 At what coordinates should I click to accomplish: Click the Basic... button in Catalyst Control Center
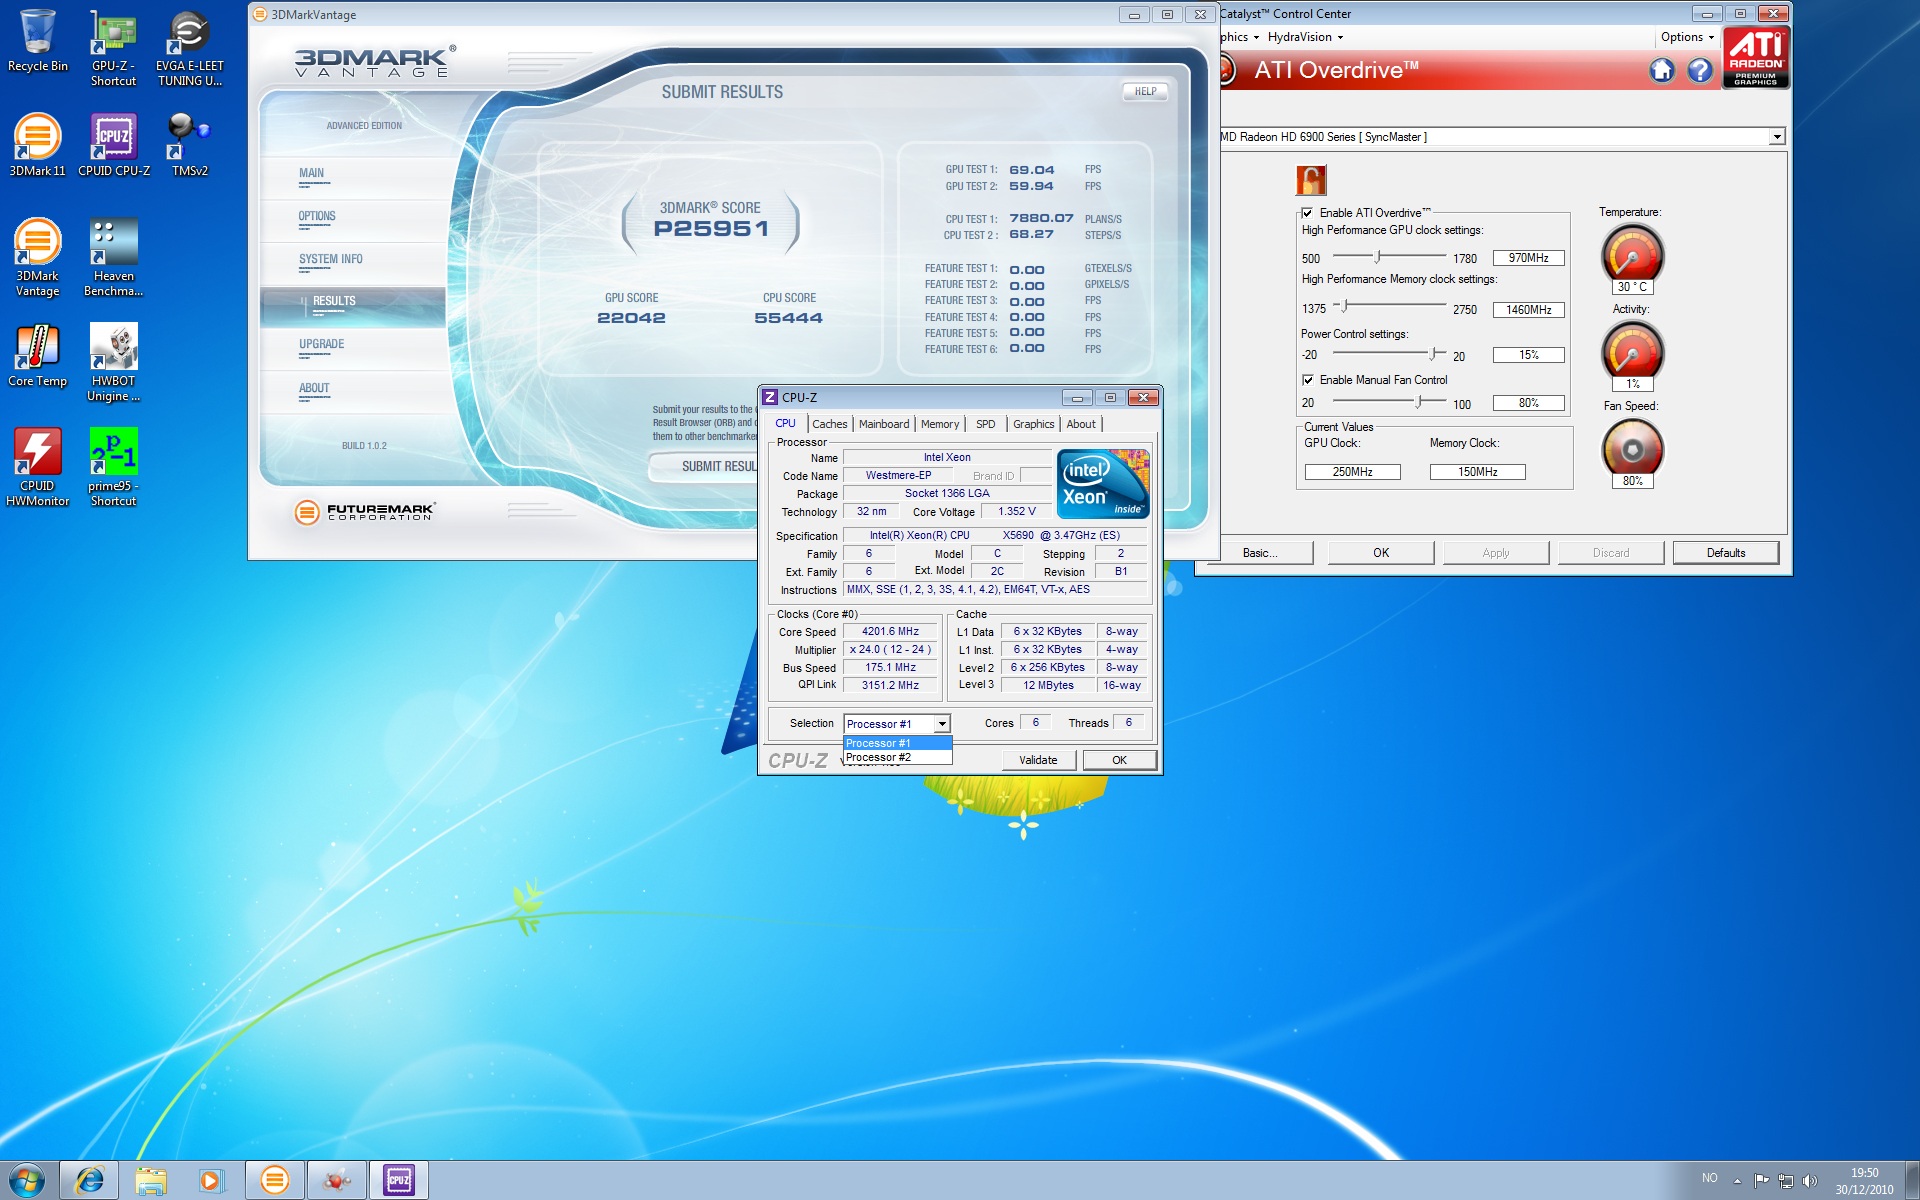tap(1261, 553)
